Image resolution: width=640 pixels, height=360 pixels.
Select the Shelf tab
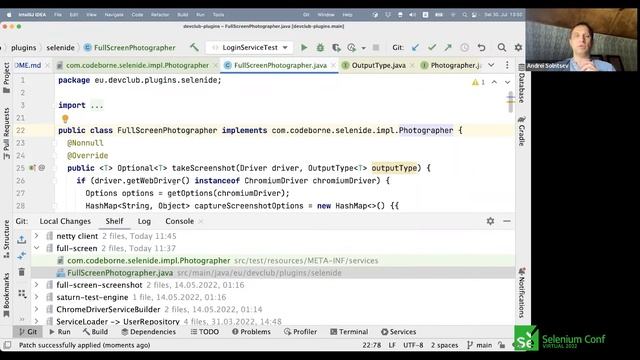(114, 221)
